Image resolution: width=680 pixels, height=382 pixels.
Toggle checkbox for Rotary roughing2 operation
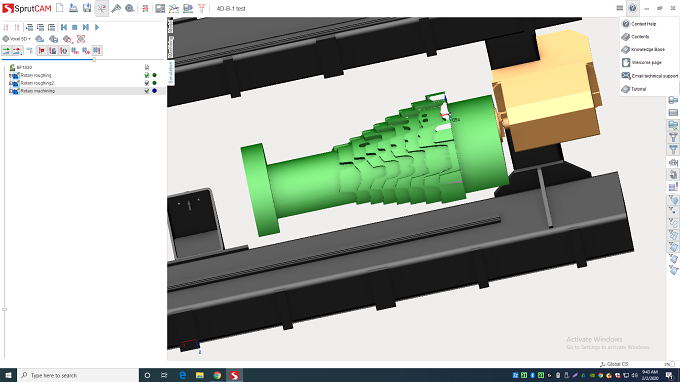[147, 83]
